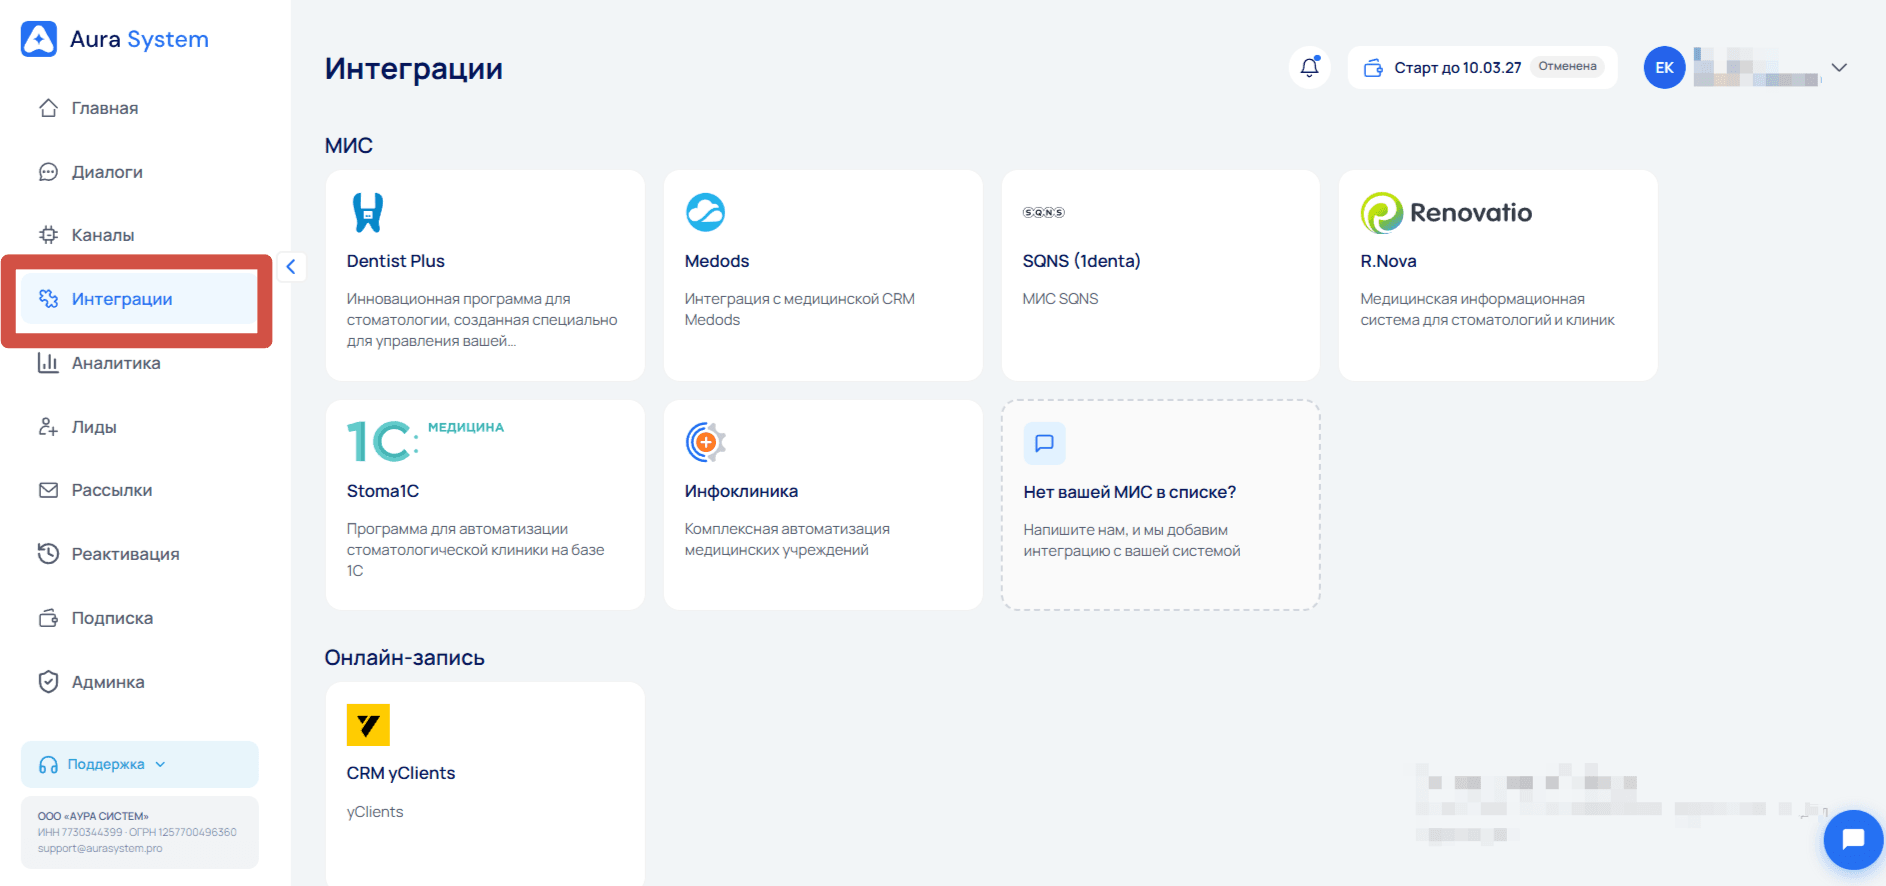Click the 'Комплексная автоматизация медицинских учреждений' description
Screen dimensions: 1886x886
click(787, 540)
